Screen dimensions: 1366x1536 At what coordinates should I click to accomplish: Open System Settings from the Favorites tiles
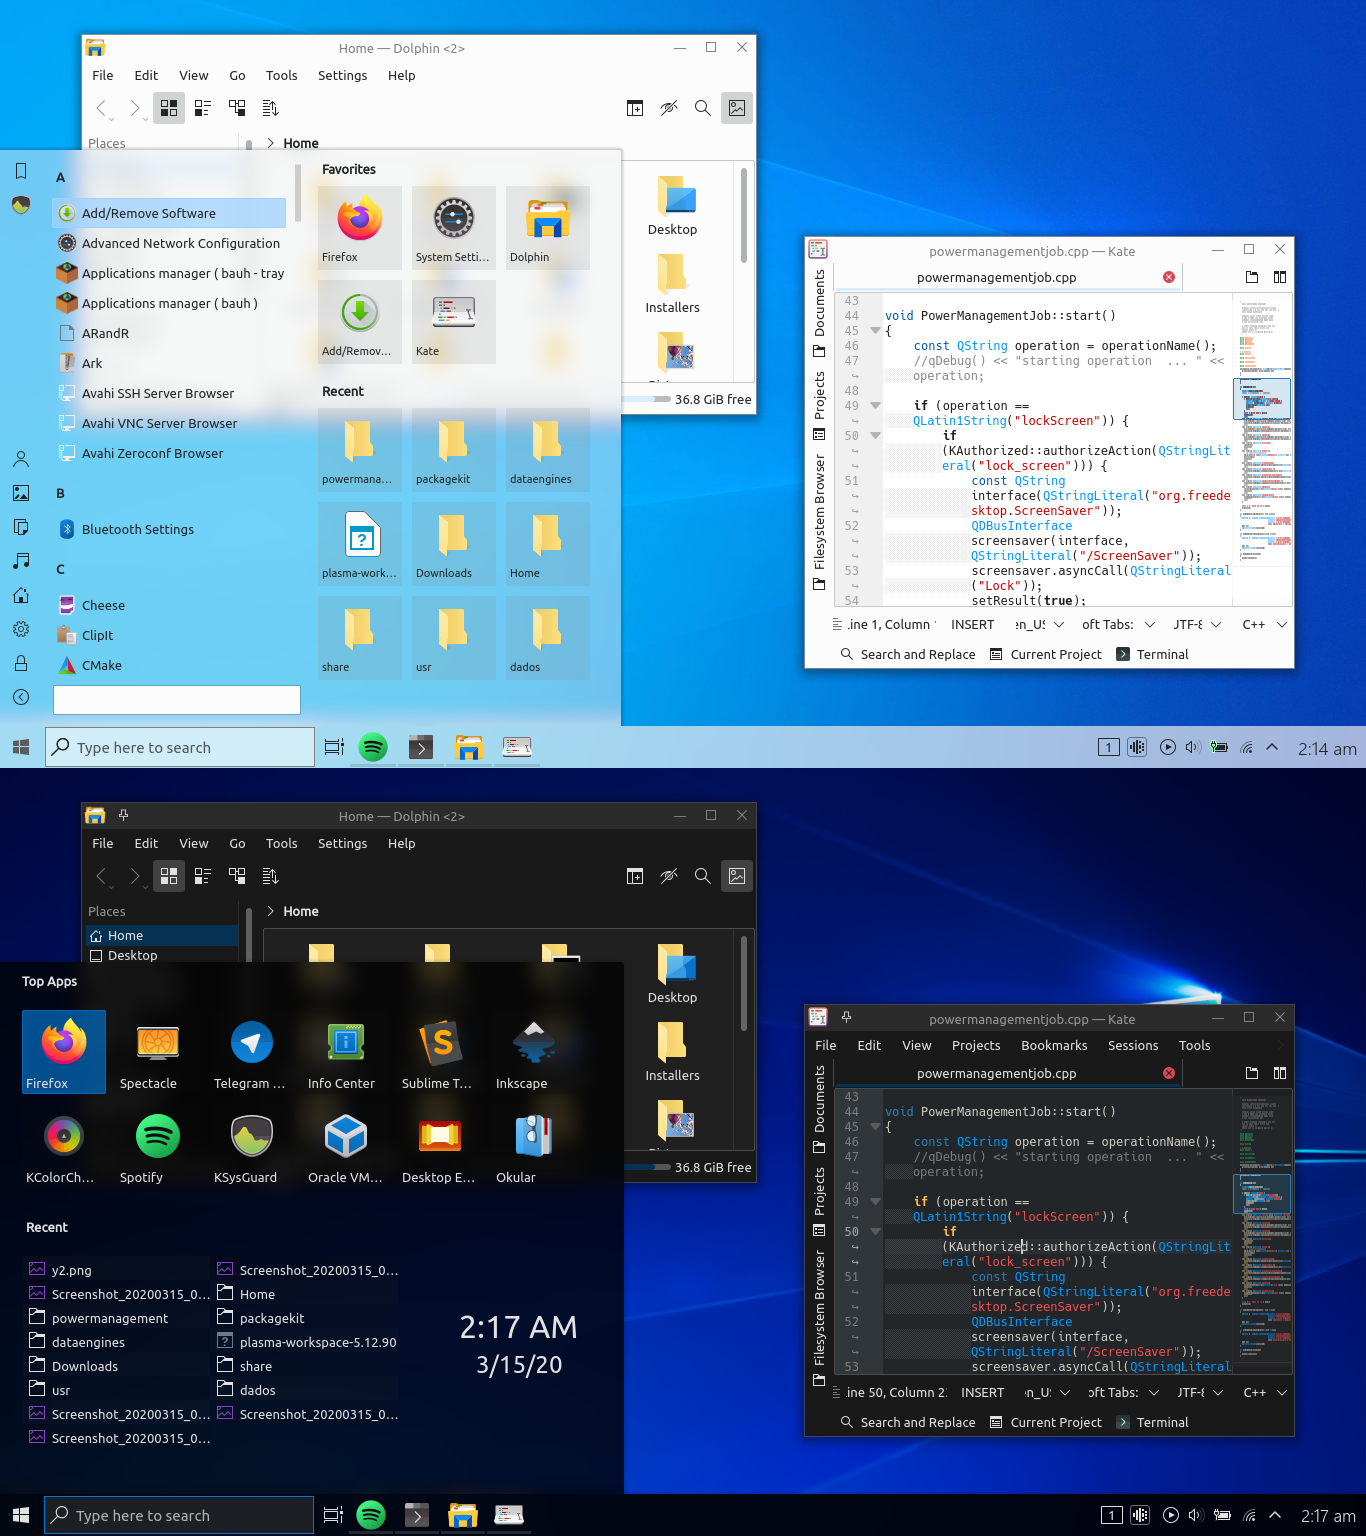pyautogui.click(x=453, y=228)
